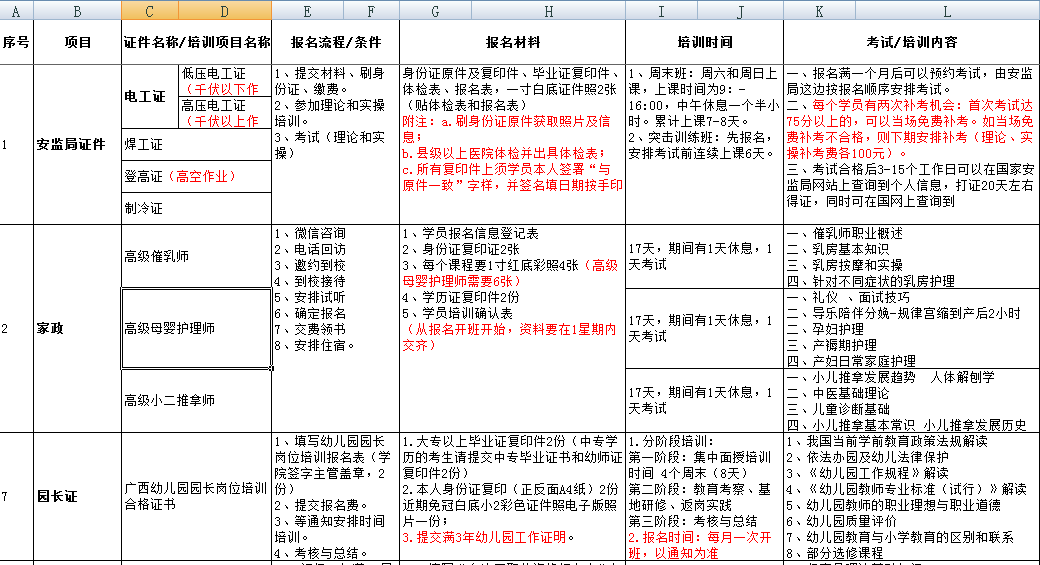Select the 家政 cell
The image size is (1040, 565).
click(x=77, y=329)
